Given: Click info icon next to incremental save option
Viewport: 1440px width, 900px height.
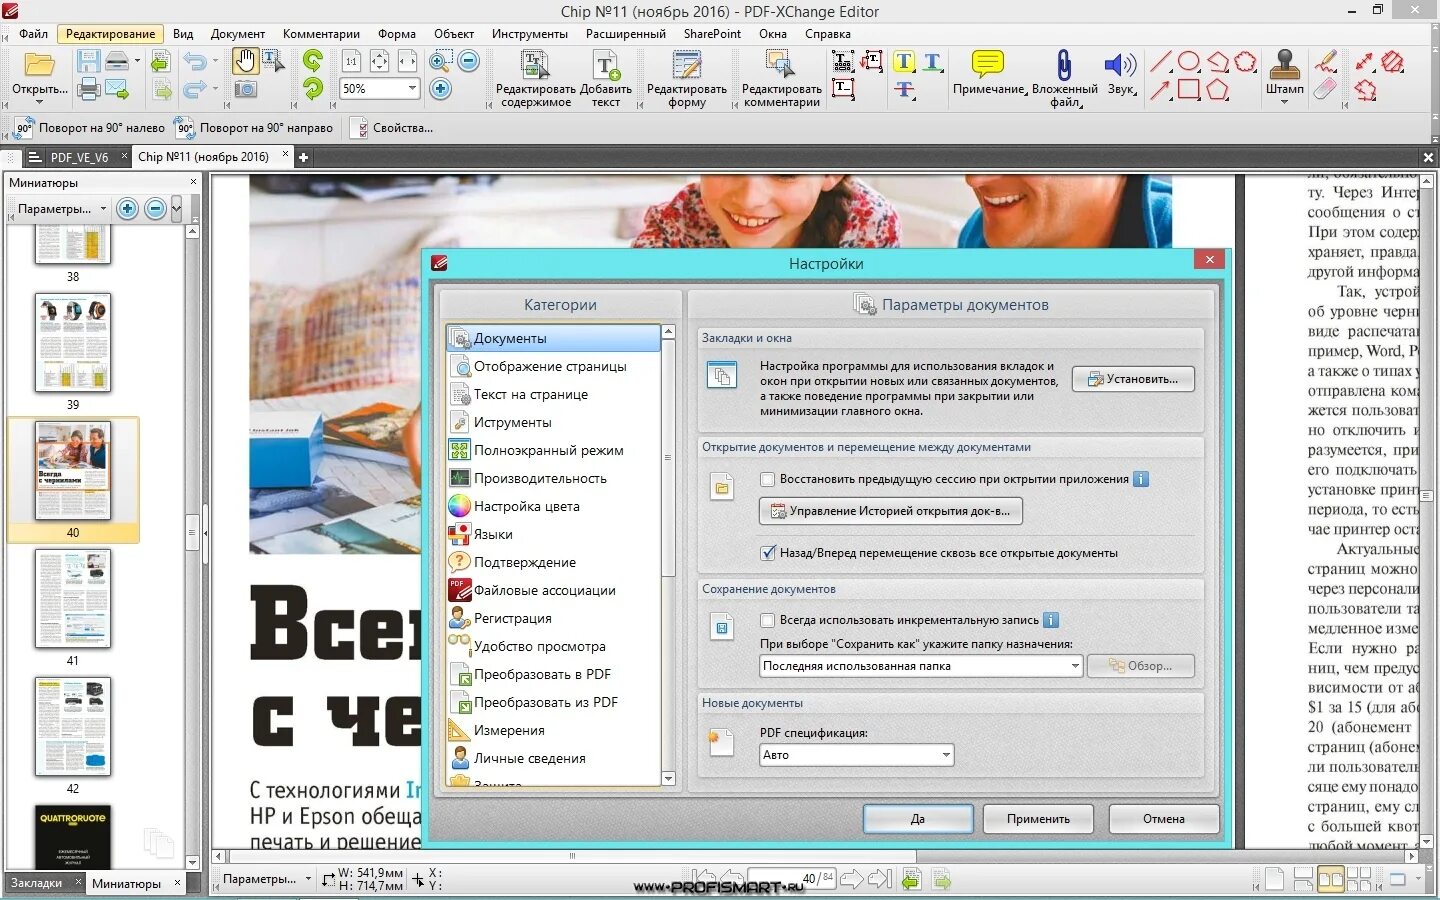Looking at the screenshot, I should (1051, 620).
